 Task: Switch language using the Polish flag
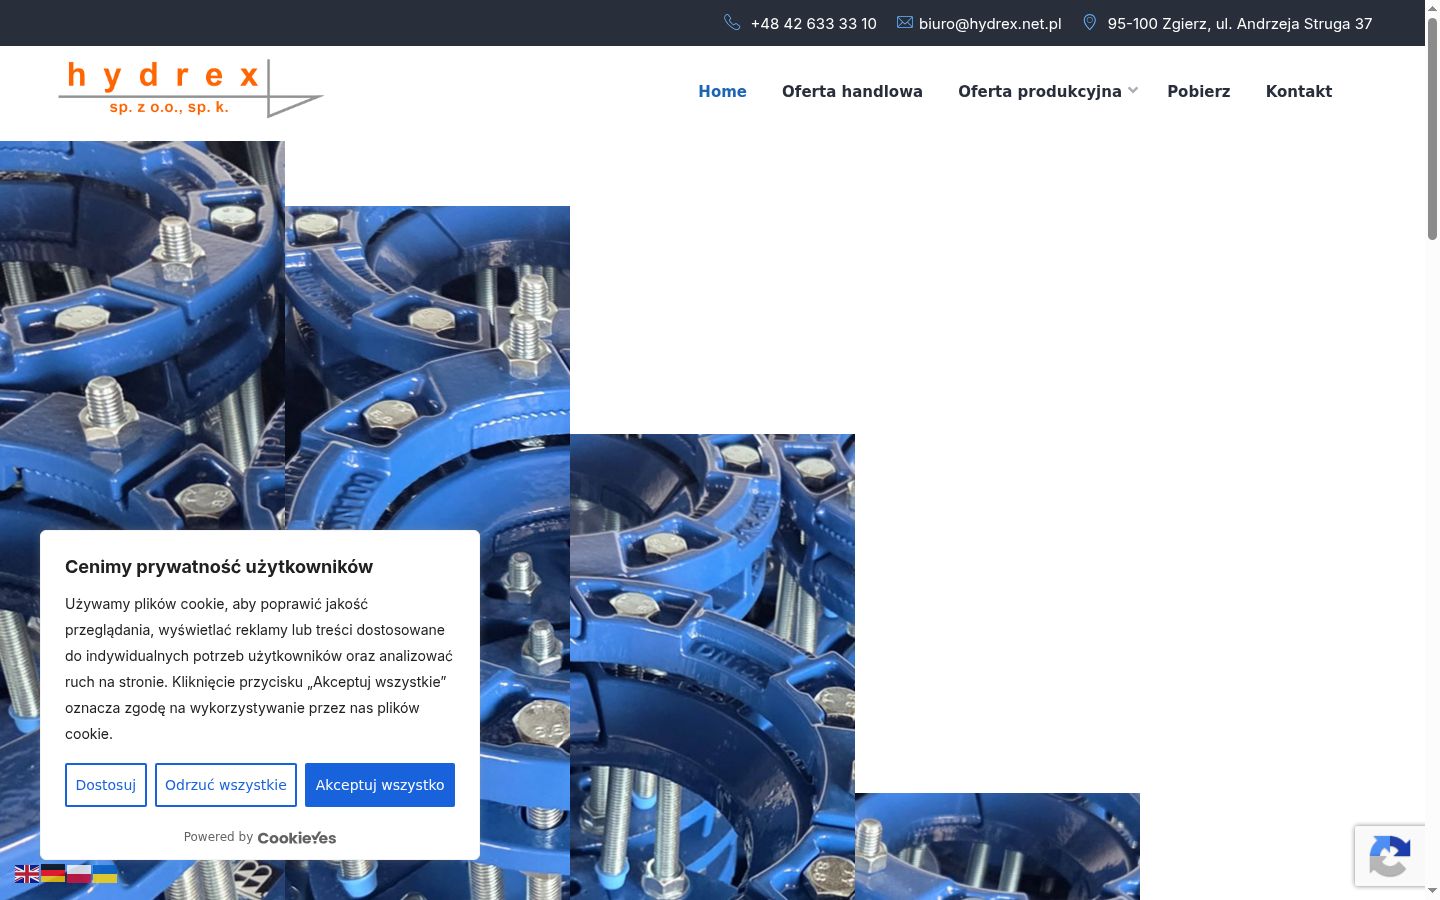pos(79,873)
